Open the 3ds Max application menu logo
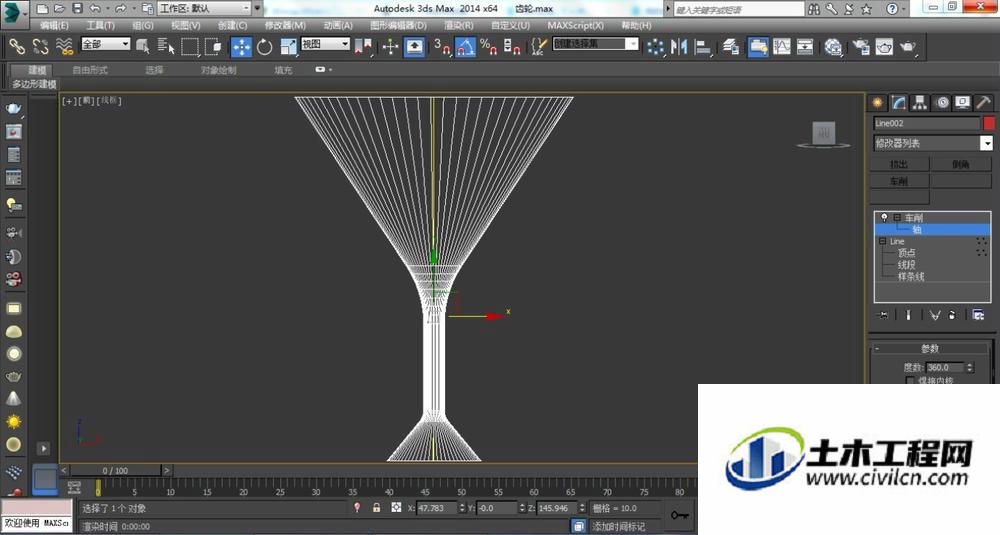Viewport: 1000px width, 535px height. pyautogui.click(x=14, y=13)
